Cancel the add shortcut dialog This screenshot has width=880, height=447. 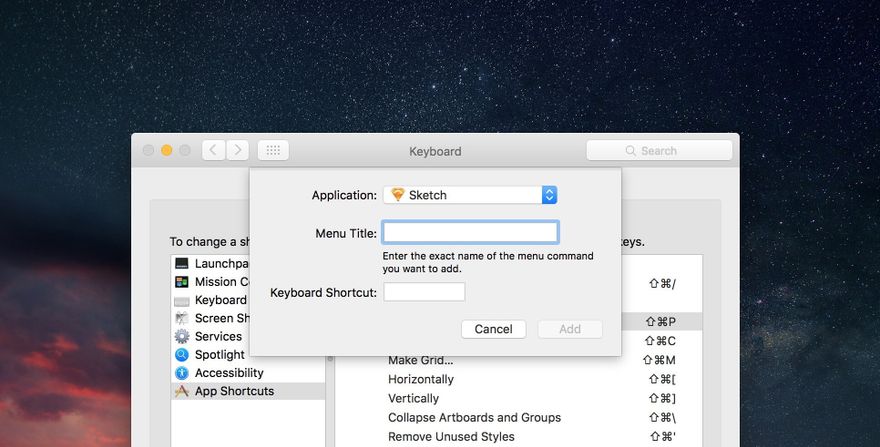493,329
